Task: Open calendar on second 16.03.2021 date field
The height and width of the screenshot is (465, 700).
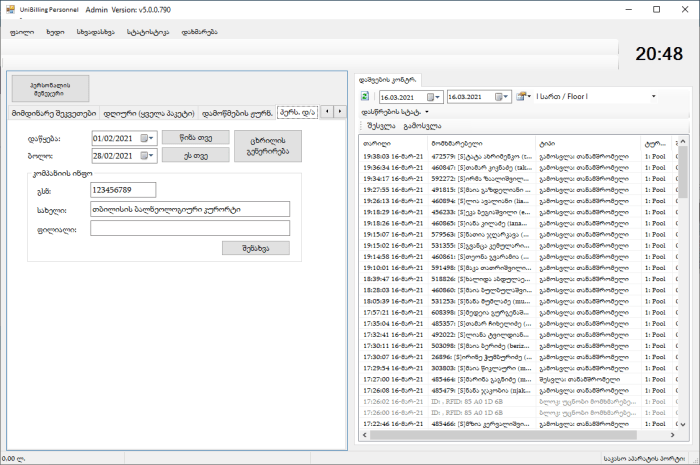Action: [502, 97]
